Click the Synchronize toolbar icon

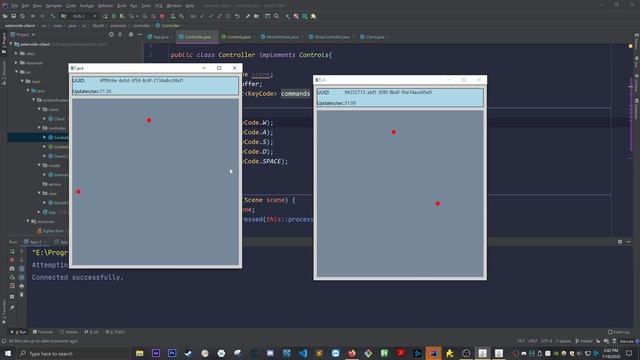pos(22,16)
